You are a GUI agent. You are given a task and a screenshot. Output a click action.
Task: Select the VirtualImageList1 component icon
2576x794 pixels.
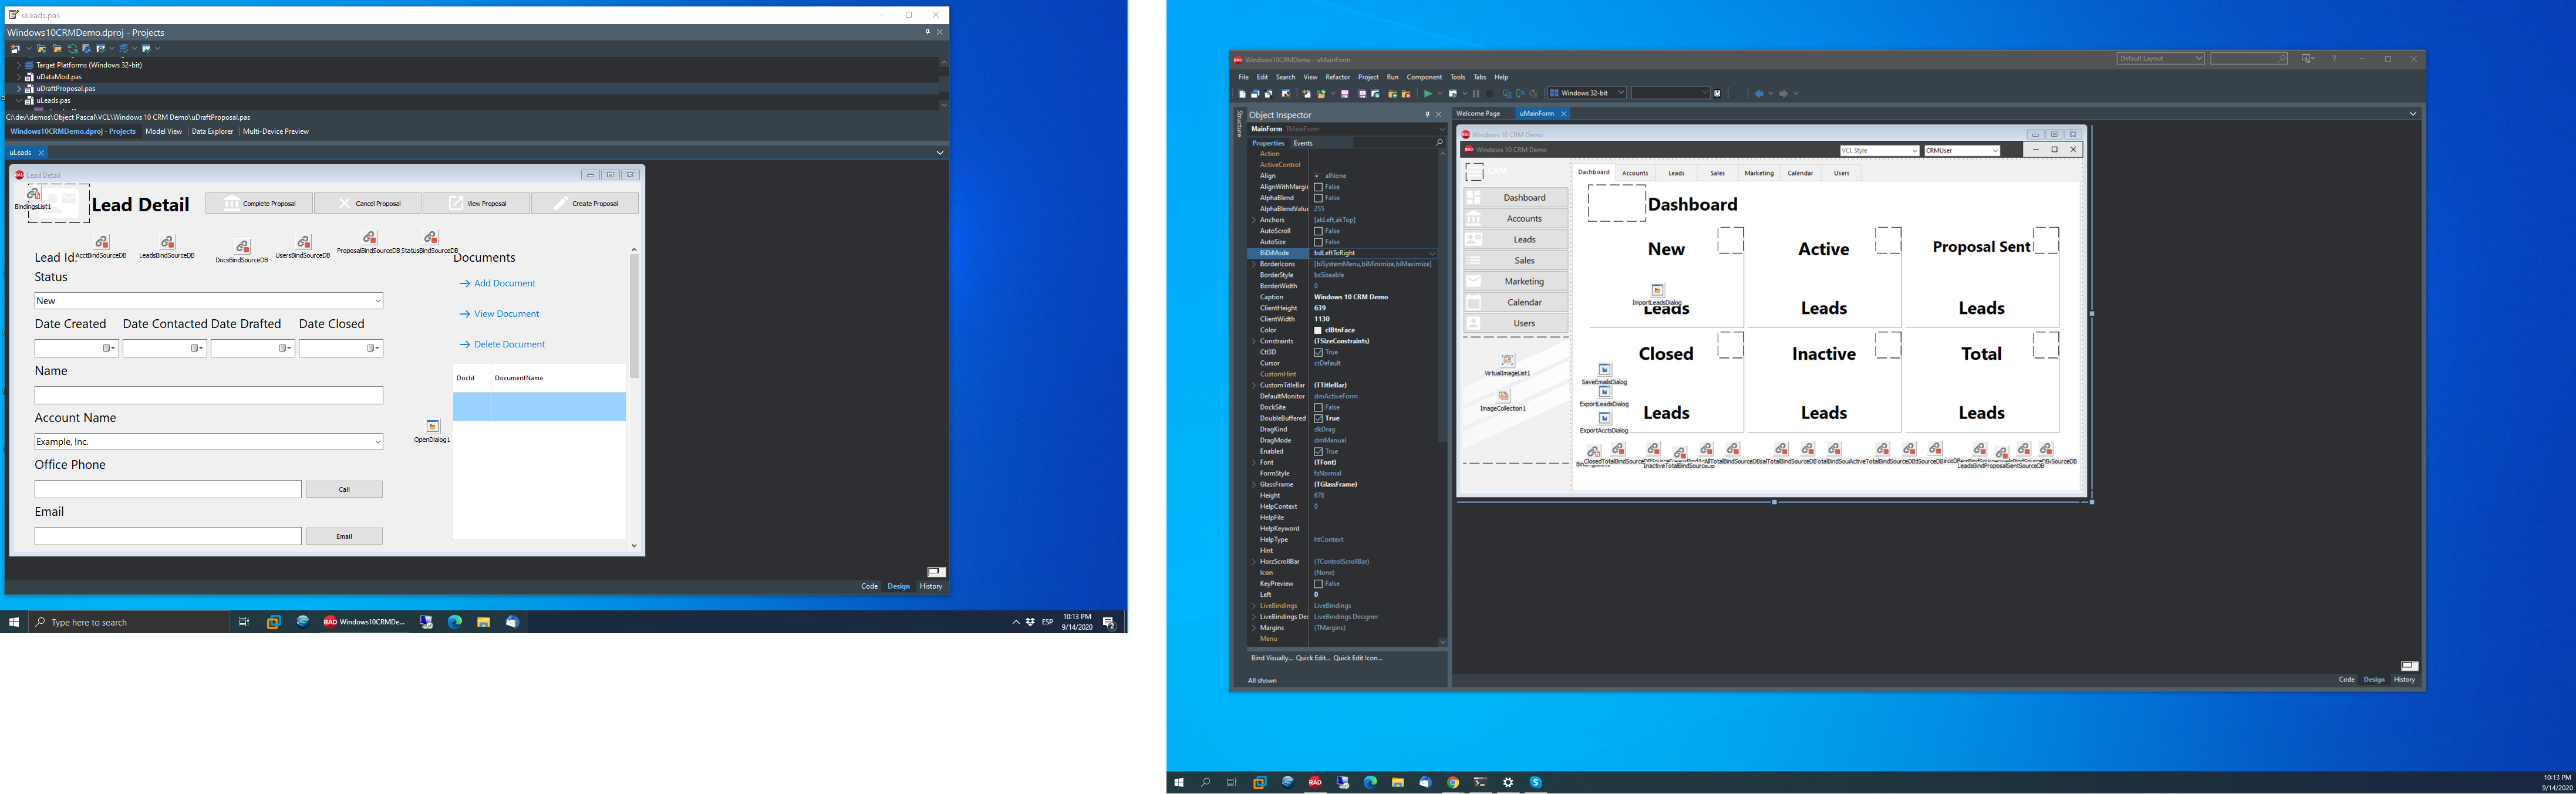pos(1508,360)
